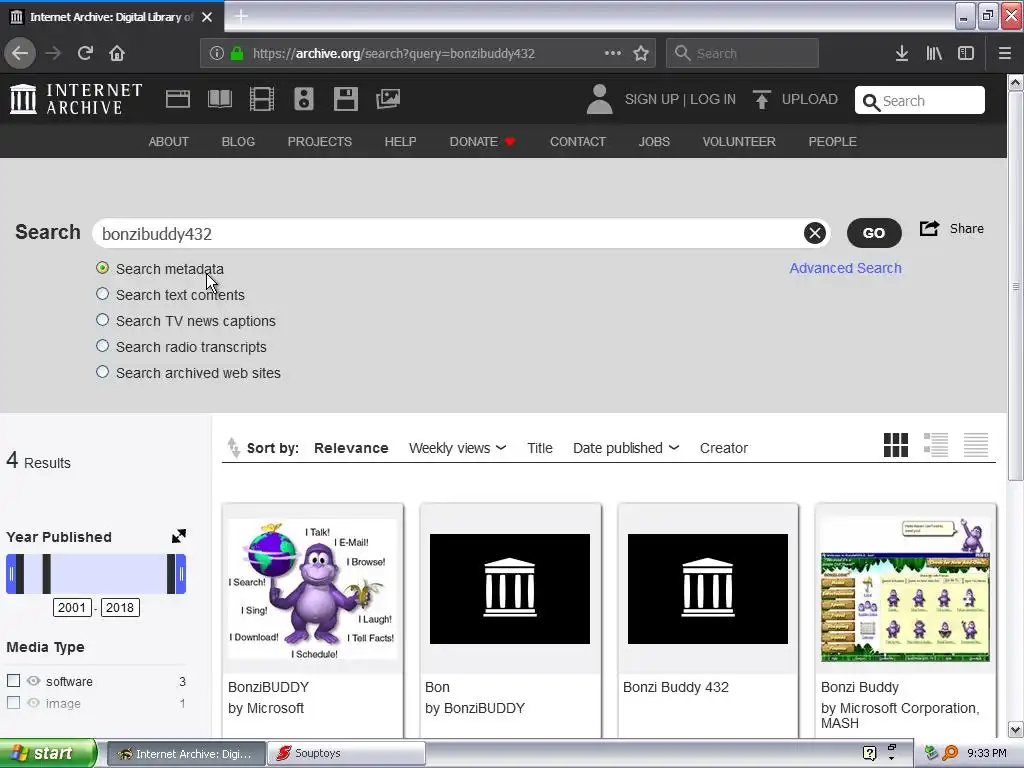1024x768 pixels.
Task: Check the software media type checkbox
Action: tap(13, 680)
